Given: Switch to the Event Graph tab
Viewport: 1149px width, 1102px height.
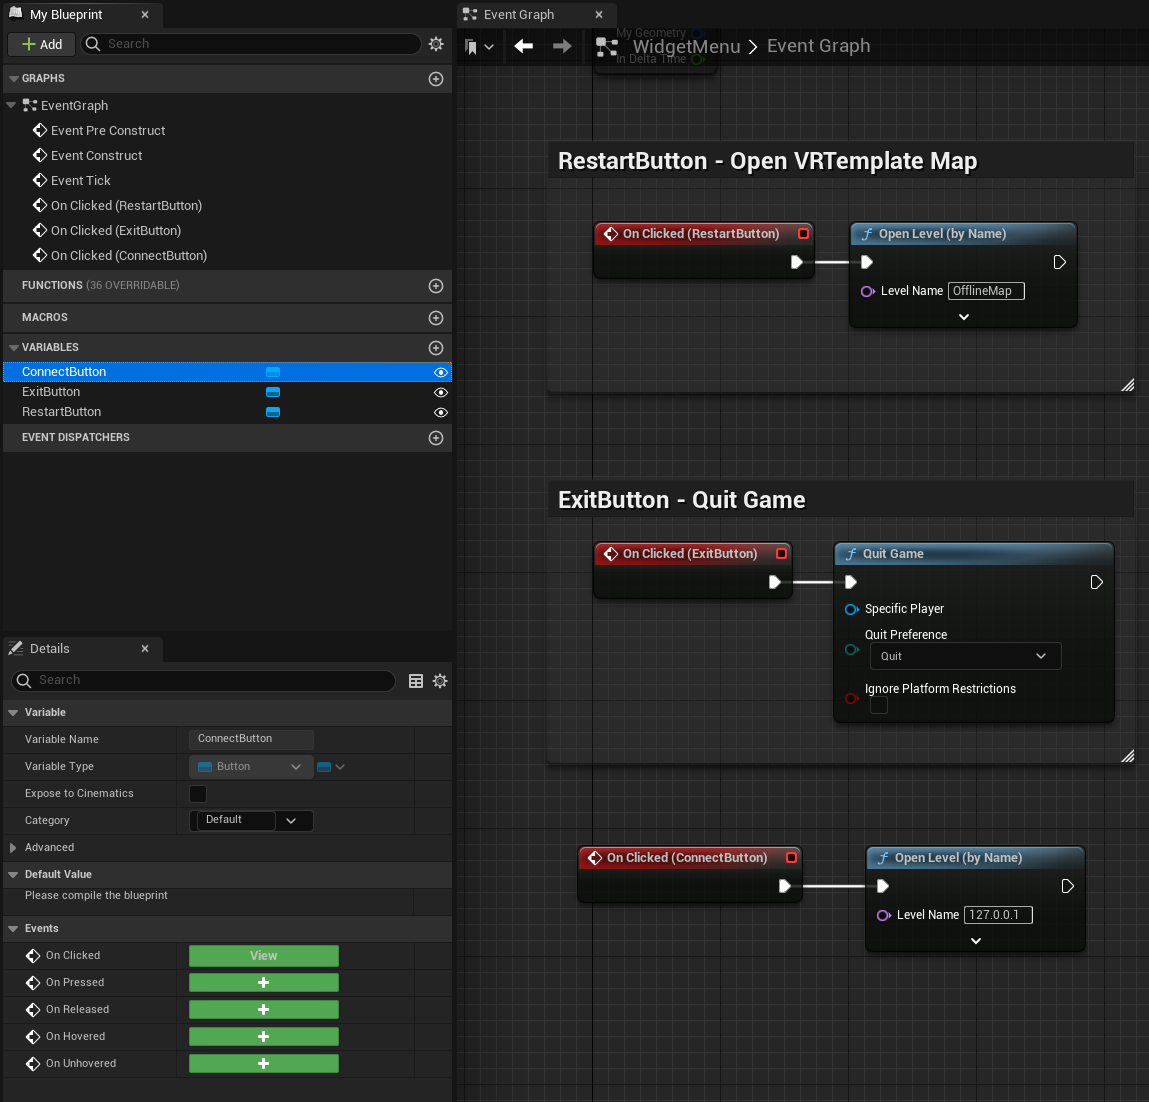Looking at the screenshot, I should [519, 15].
